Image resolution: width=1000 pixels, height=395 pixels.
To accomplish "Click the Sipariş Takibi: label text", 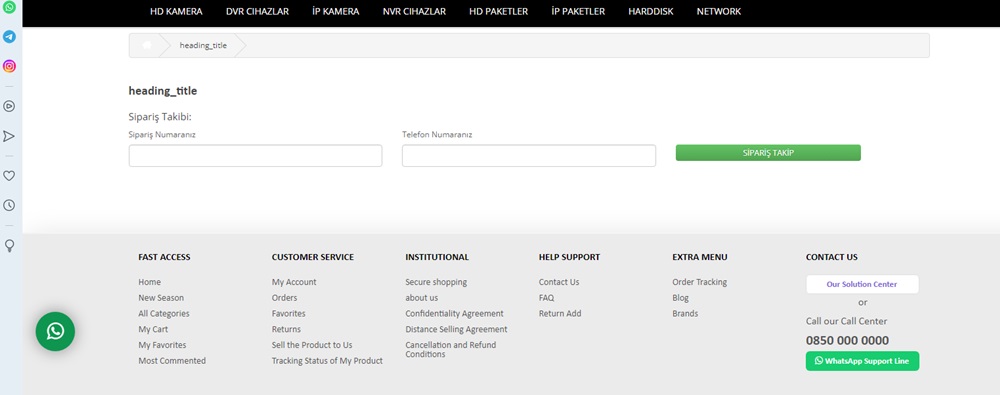I will (x=160, y=117).
